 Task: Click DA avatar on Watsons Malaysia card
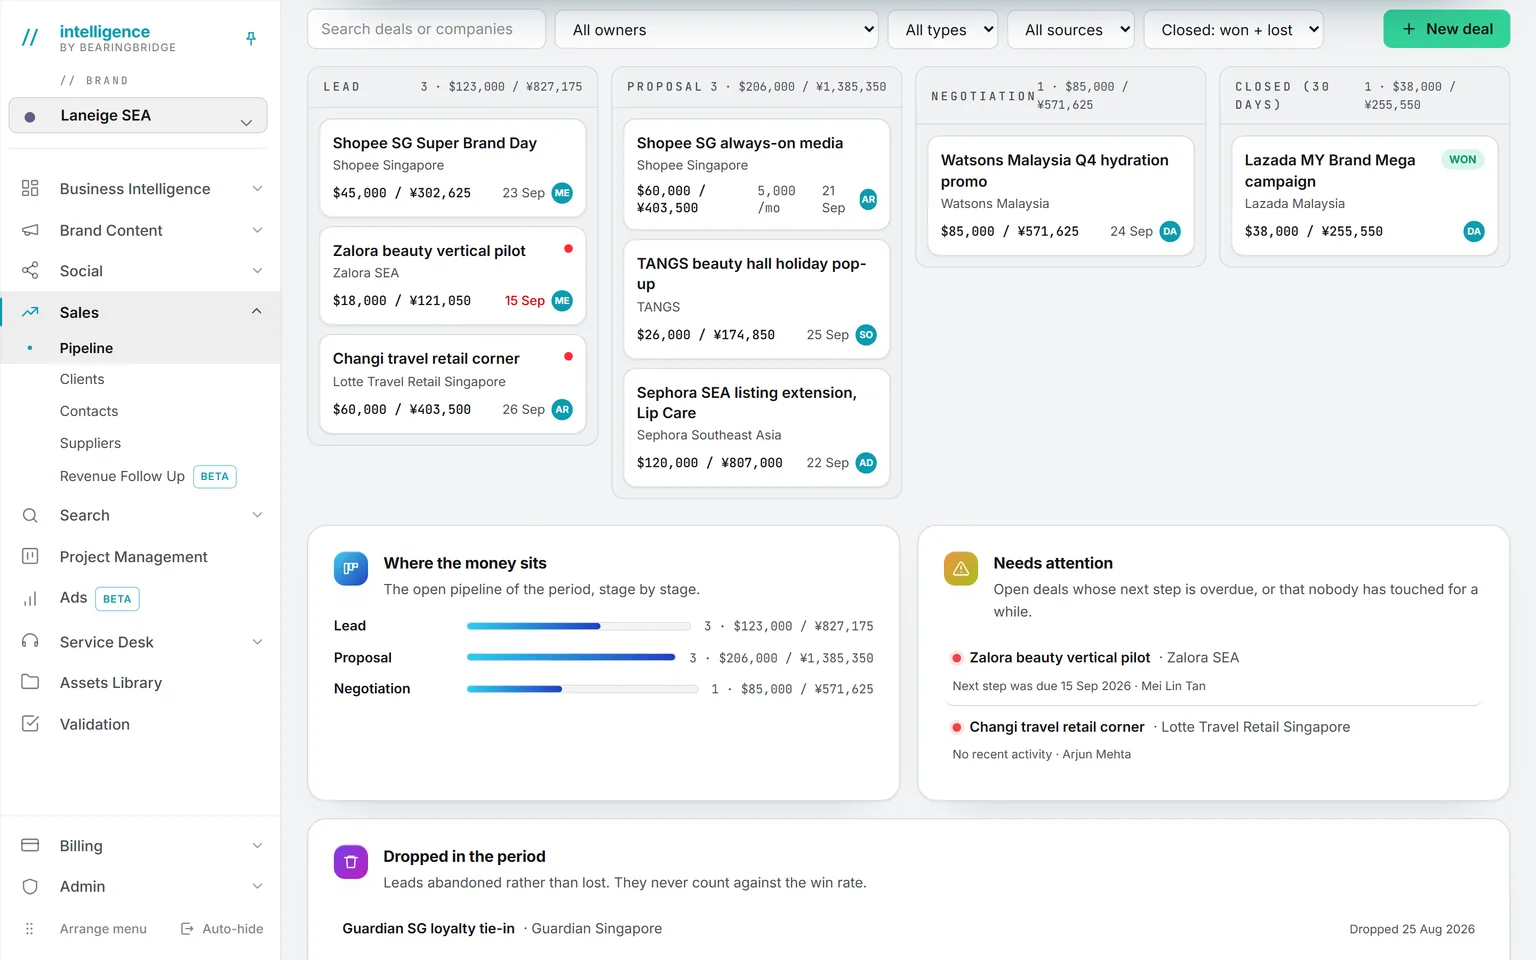[x=1170, y=231]
